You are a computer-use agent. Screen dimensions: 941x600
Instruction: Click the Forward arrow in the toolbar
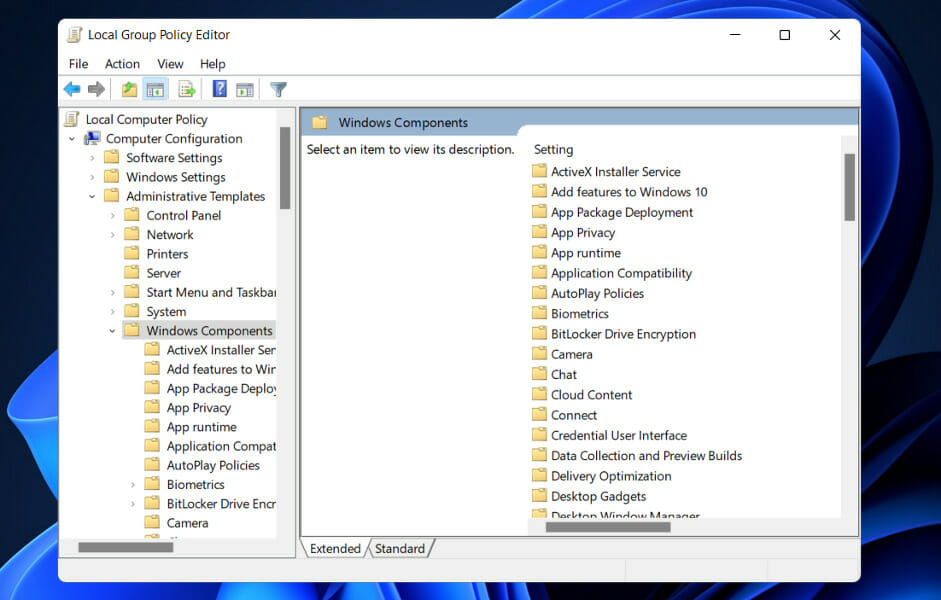click(96, 89)
